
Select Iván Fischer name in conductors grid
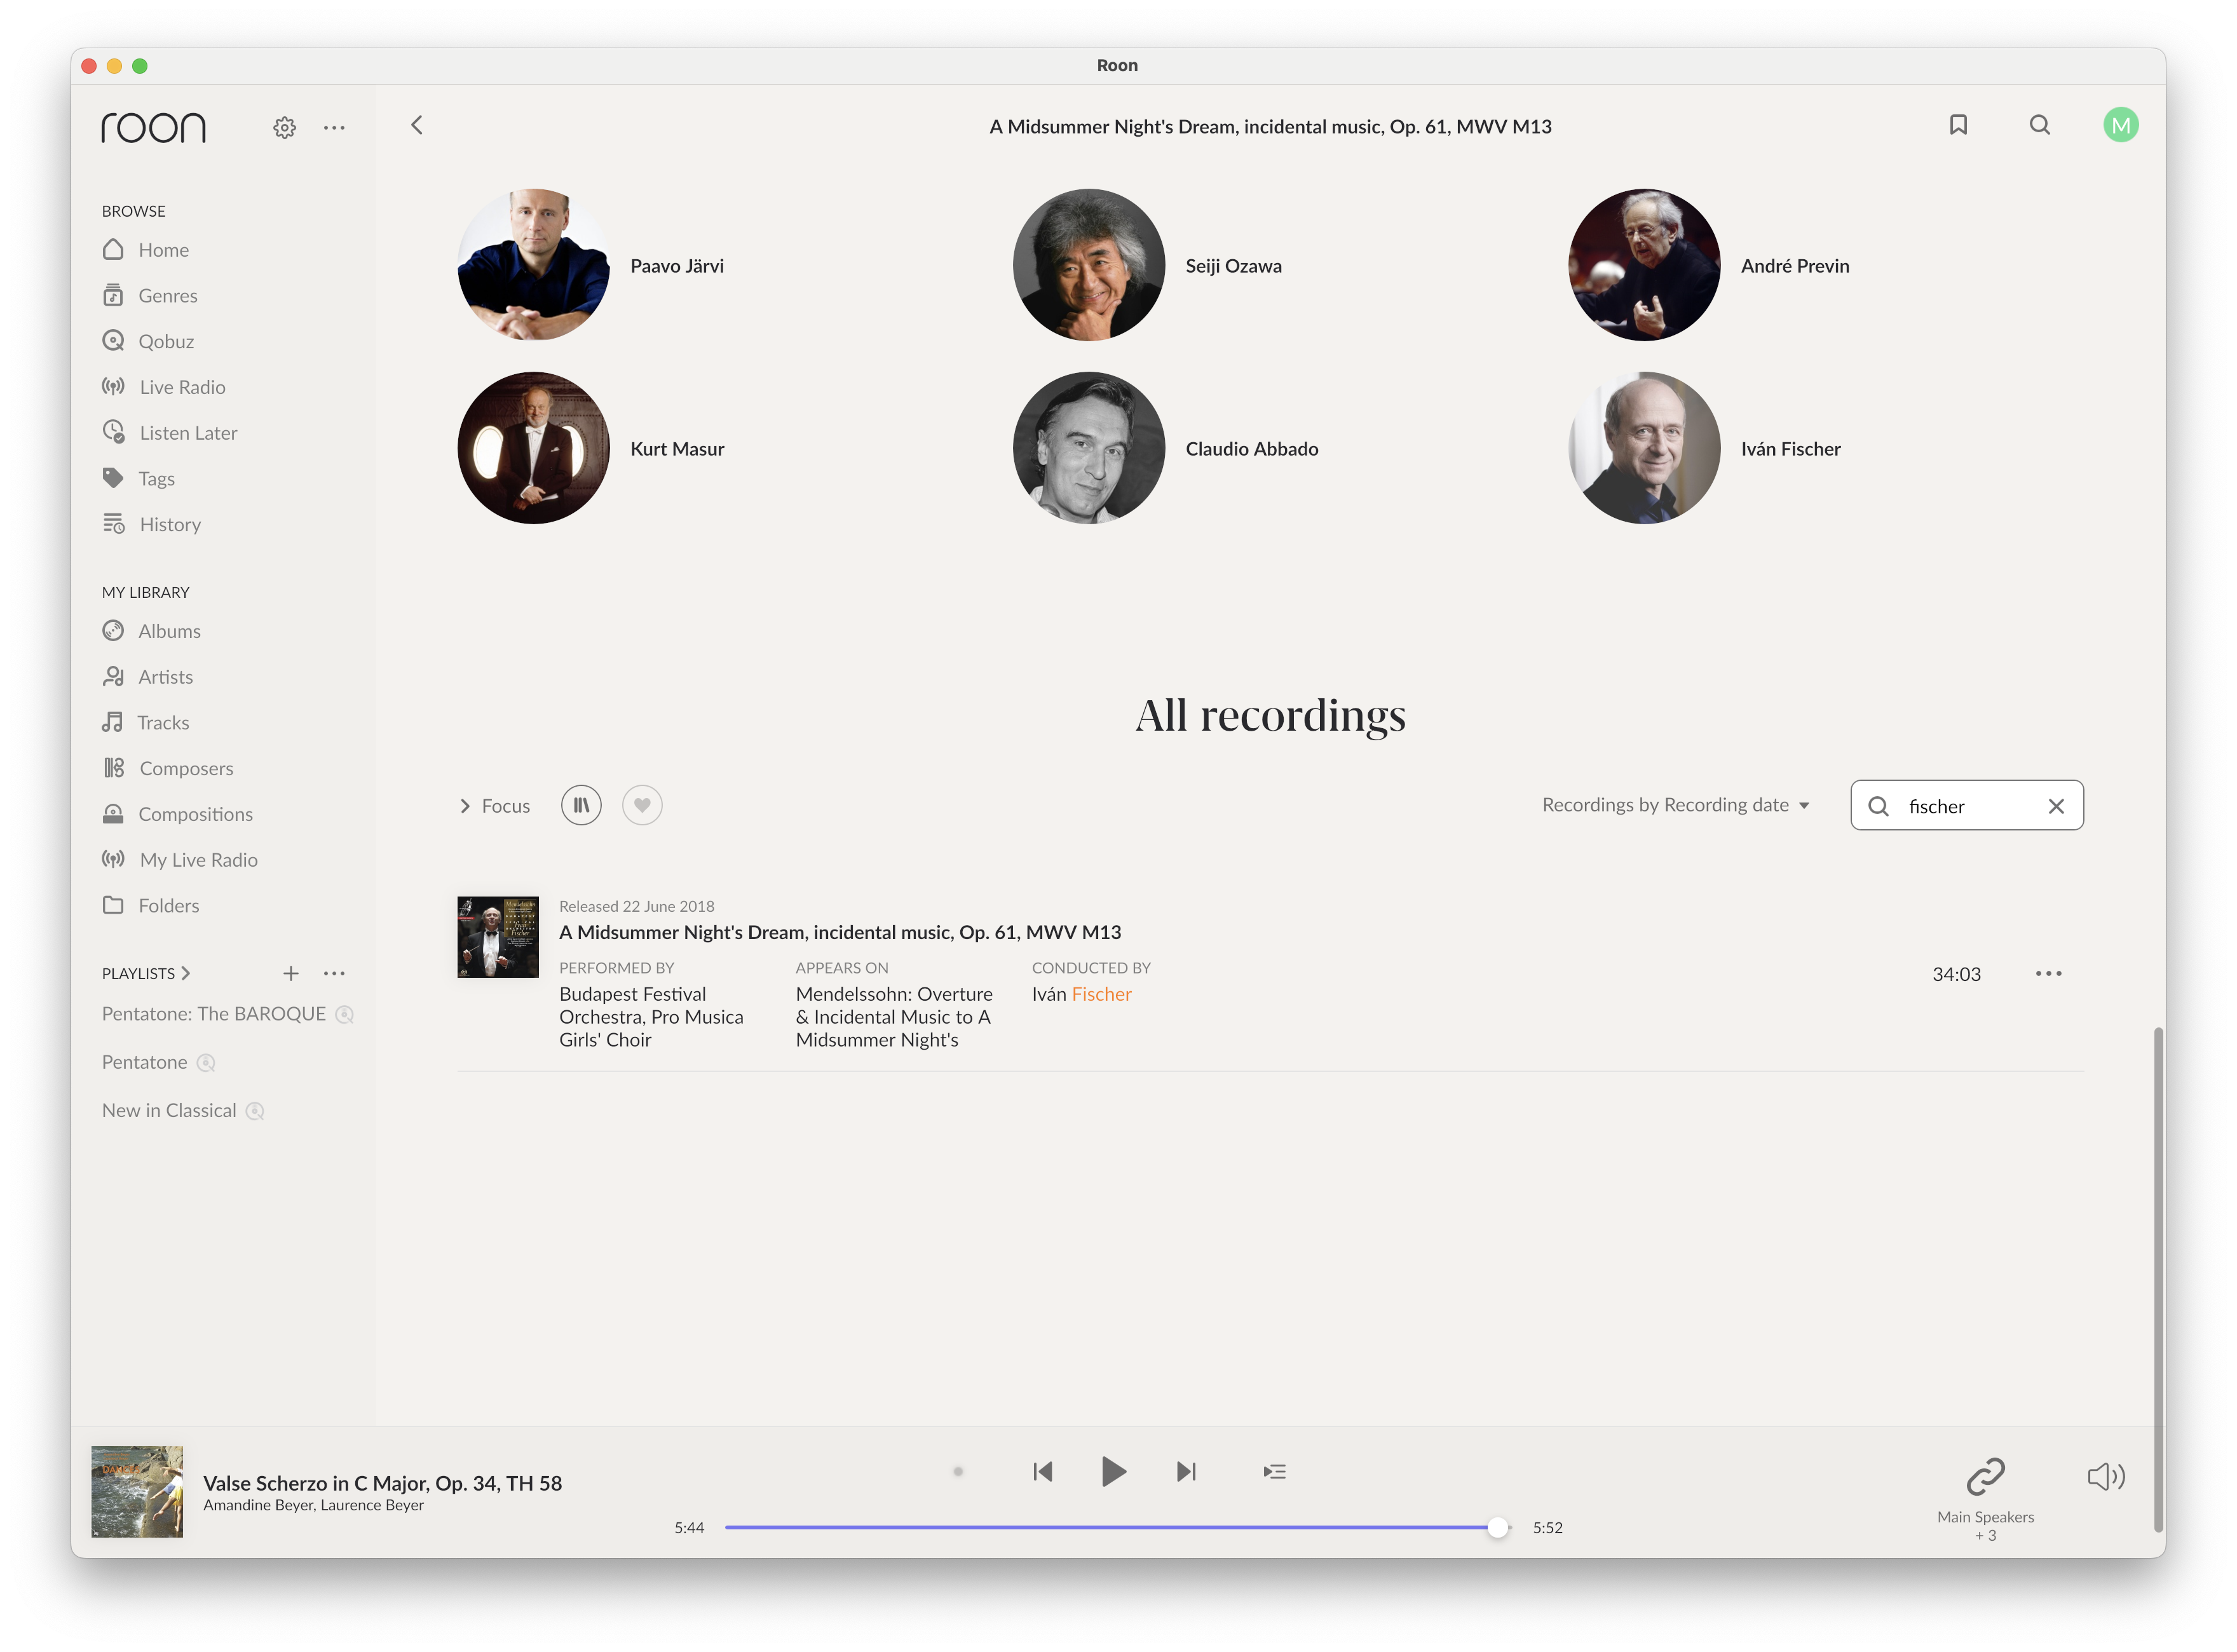click(1790, 449)
